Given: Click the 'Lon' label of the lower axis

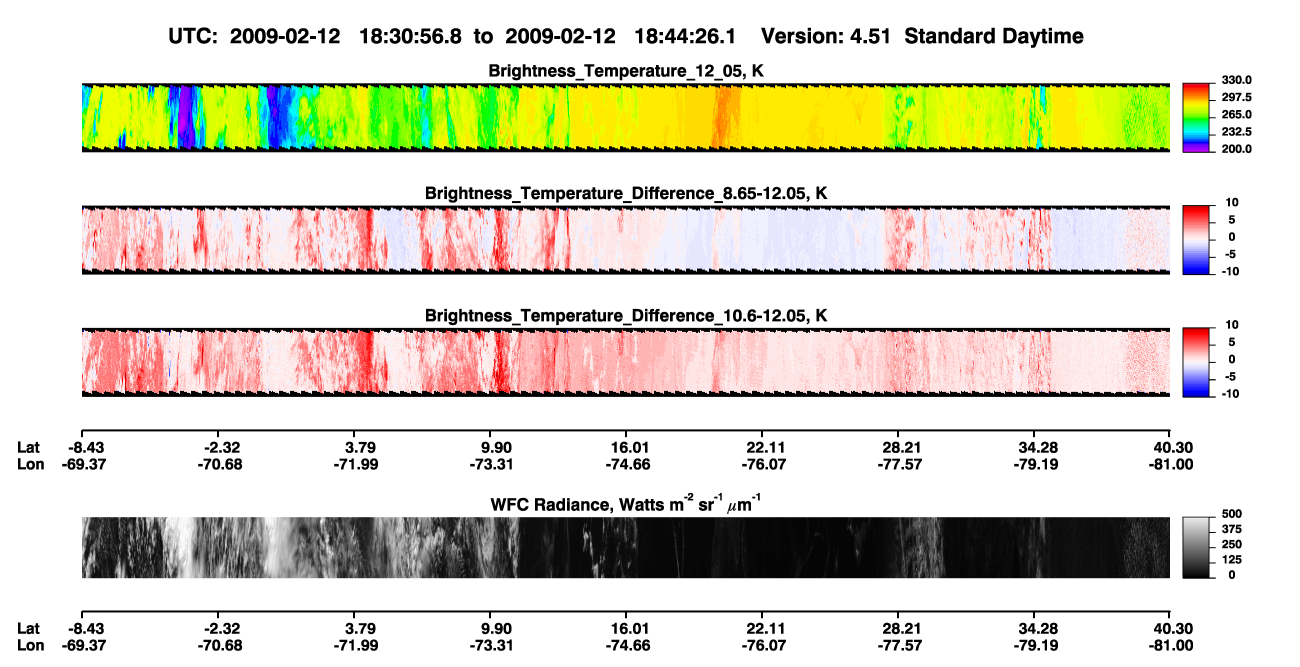Looking at the screenshot, I should click(x=30, y=645).
